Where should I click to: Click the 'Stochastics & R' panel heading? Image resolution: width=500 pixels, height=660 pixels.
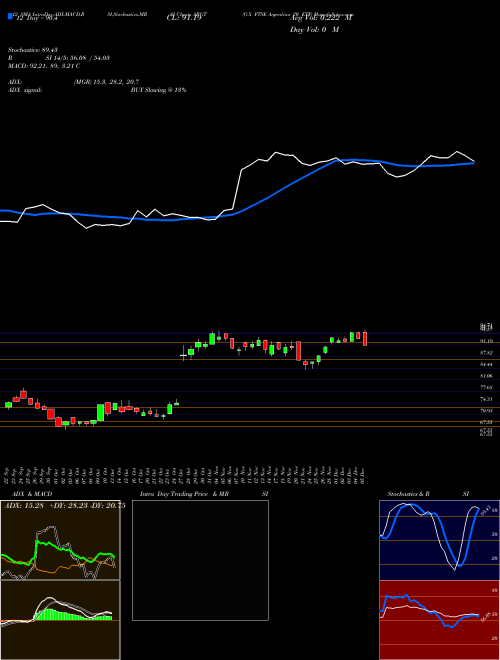pyautogui.click(x=409, y=494)
